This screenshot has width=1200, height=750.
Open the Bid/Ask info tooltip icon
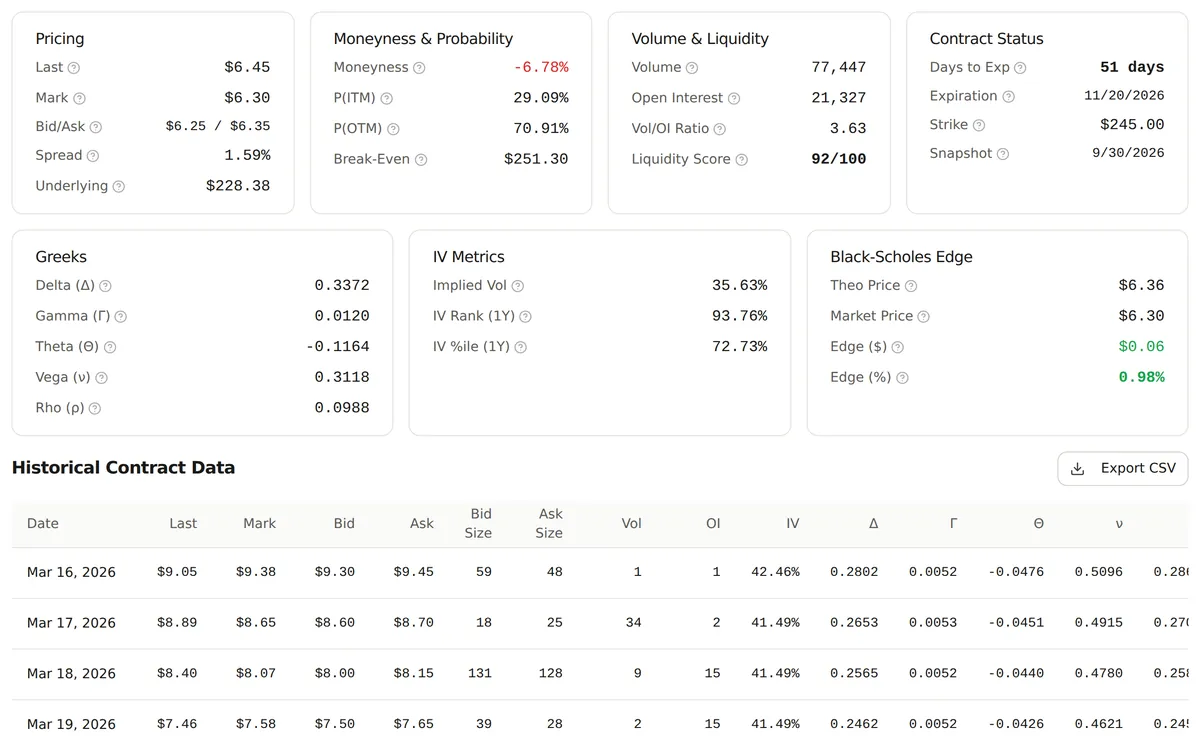(96, 127)
